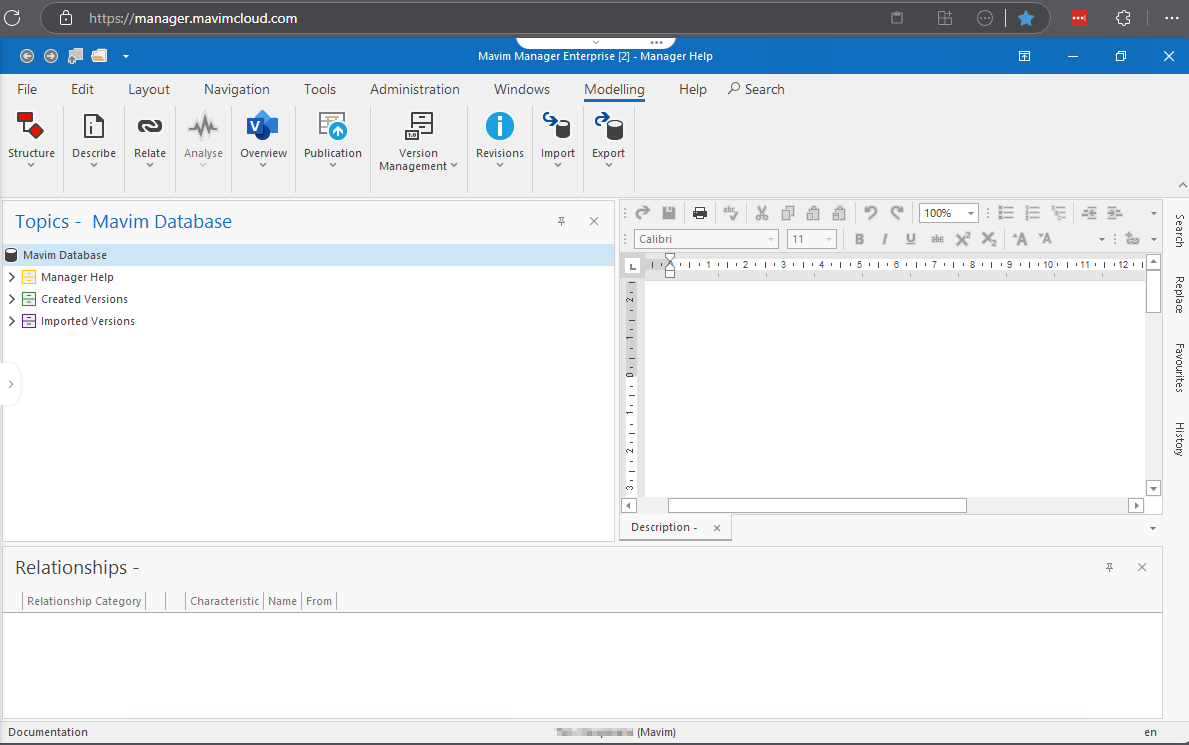
Task: Open the Describe ribbon tool
Action: [x=94, y=138]
